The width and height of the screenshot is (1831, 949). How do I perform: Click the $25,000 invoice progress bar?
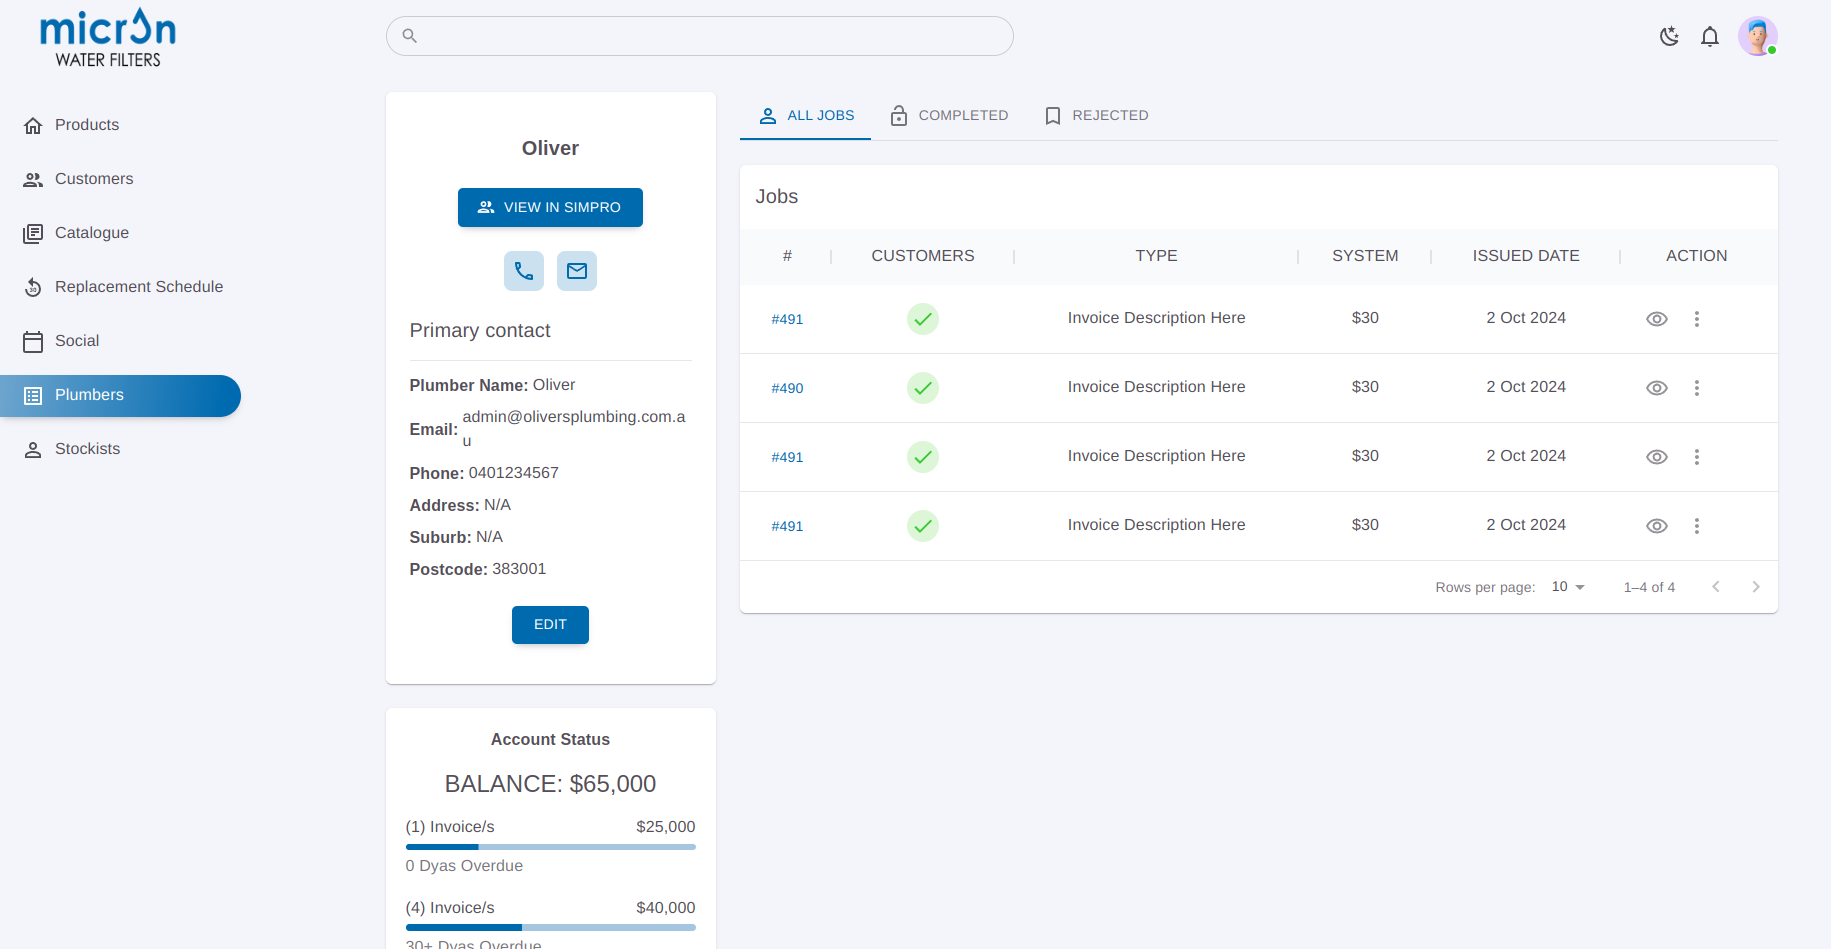tap(550, 847)
